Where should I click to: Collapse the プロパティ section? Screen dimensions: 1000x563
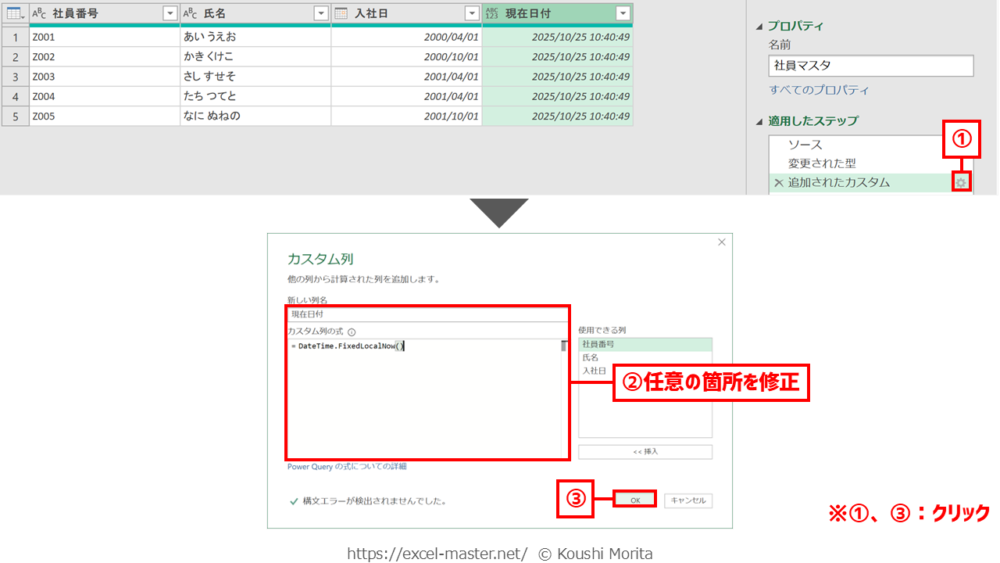[x=759, y=26]
